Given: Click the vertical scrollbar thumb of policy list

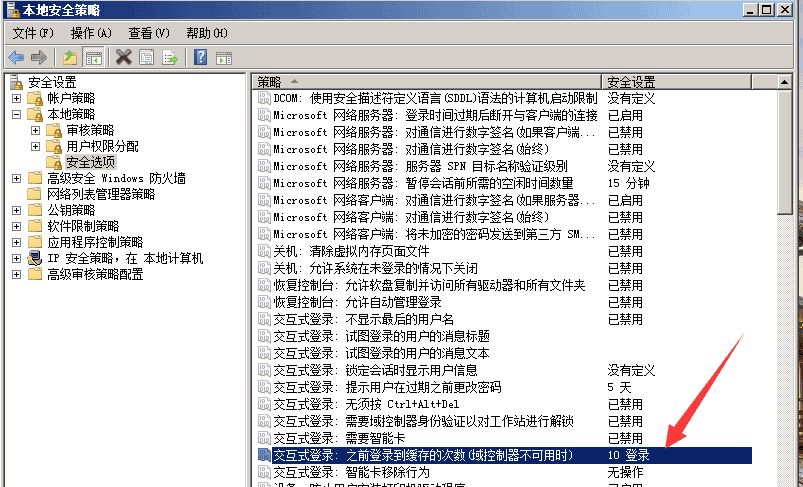Looking at the screenshot, I should coord(785,152).
